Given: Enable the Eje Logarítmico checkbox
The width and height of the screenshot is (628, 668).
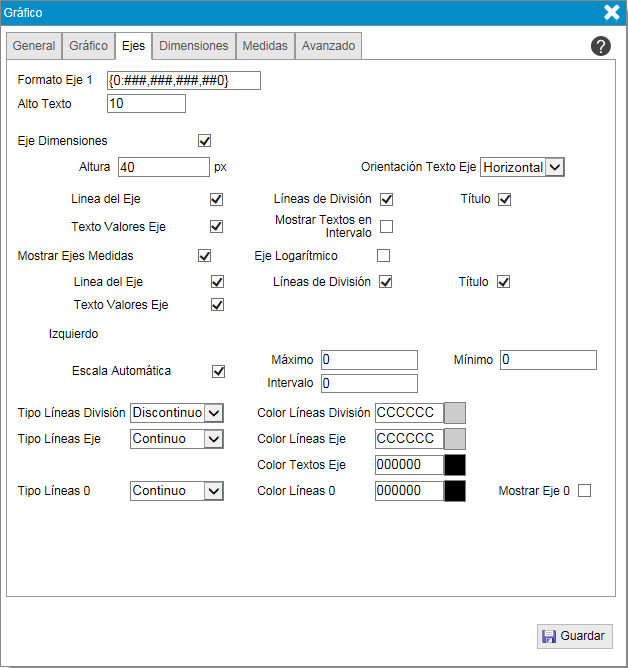Looking at the screenshot, I should (383, 256).
